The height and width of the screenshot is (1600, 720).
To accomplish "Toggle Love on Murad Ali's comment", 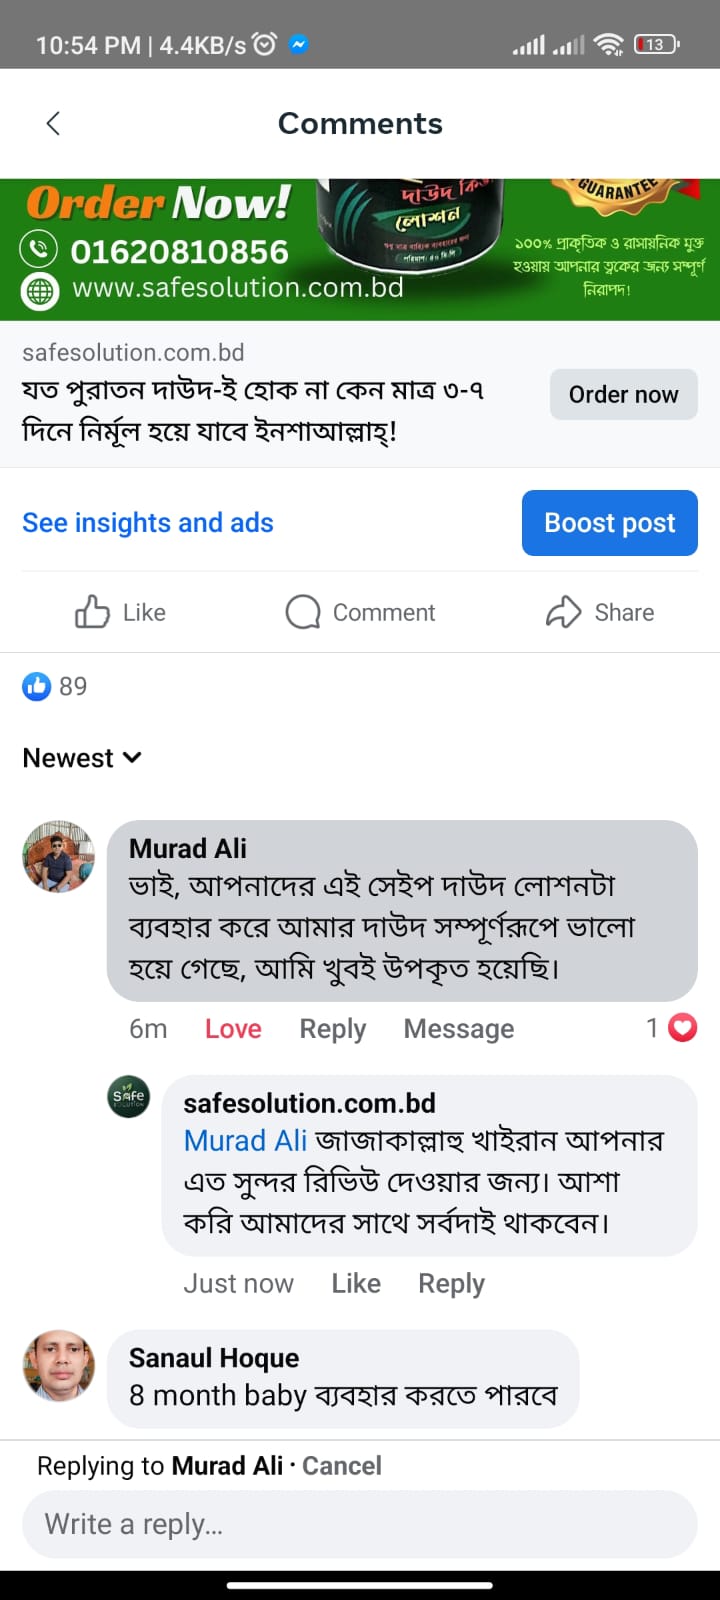I will pyautogui.click(x=233, y=1029).
